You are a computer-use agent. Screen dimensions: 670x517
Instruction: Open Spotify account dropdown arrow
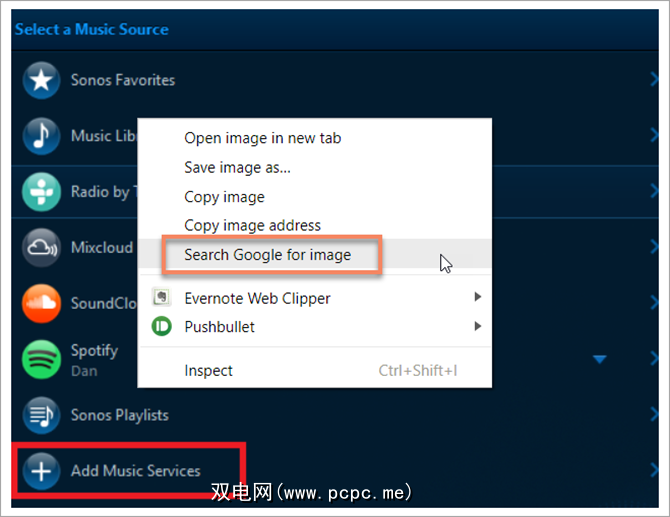click(x=599, y=359)
